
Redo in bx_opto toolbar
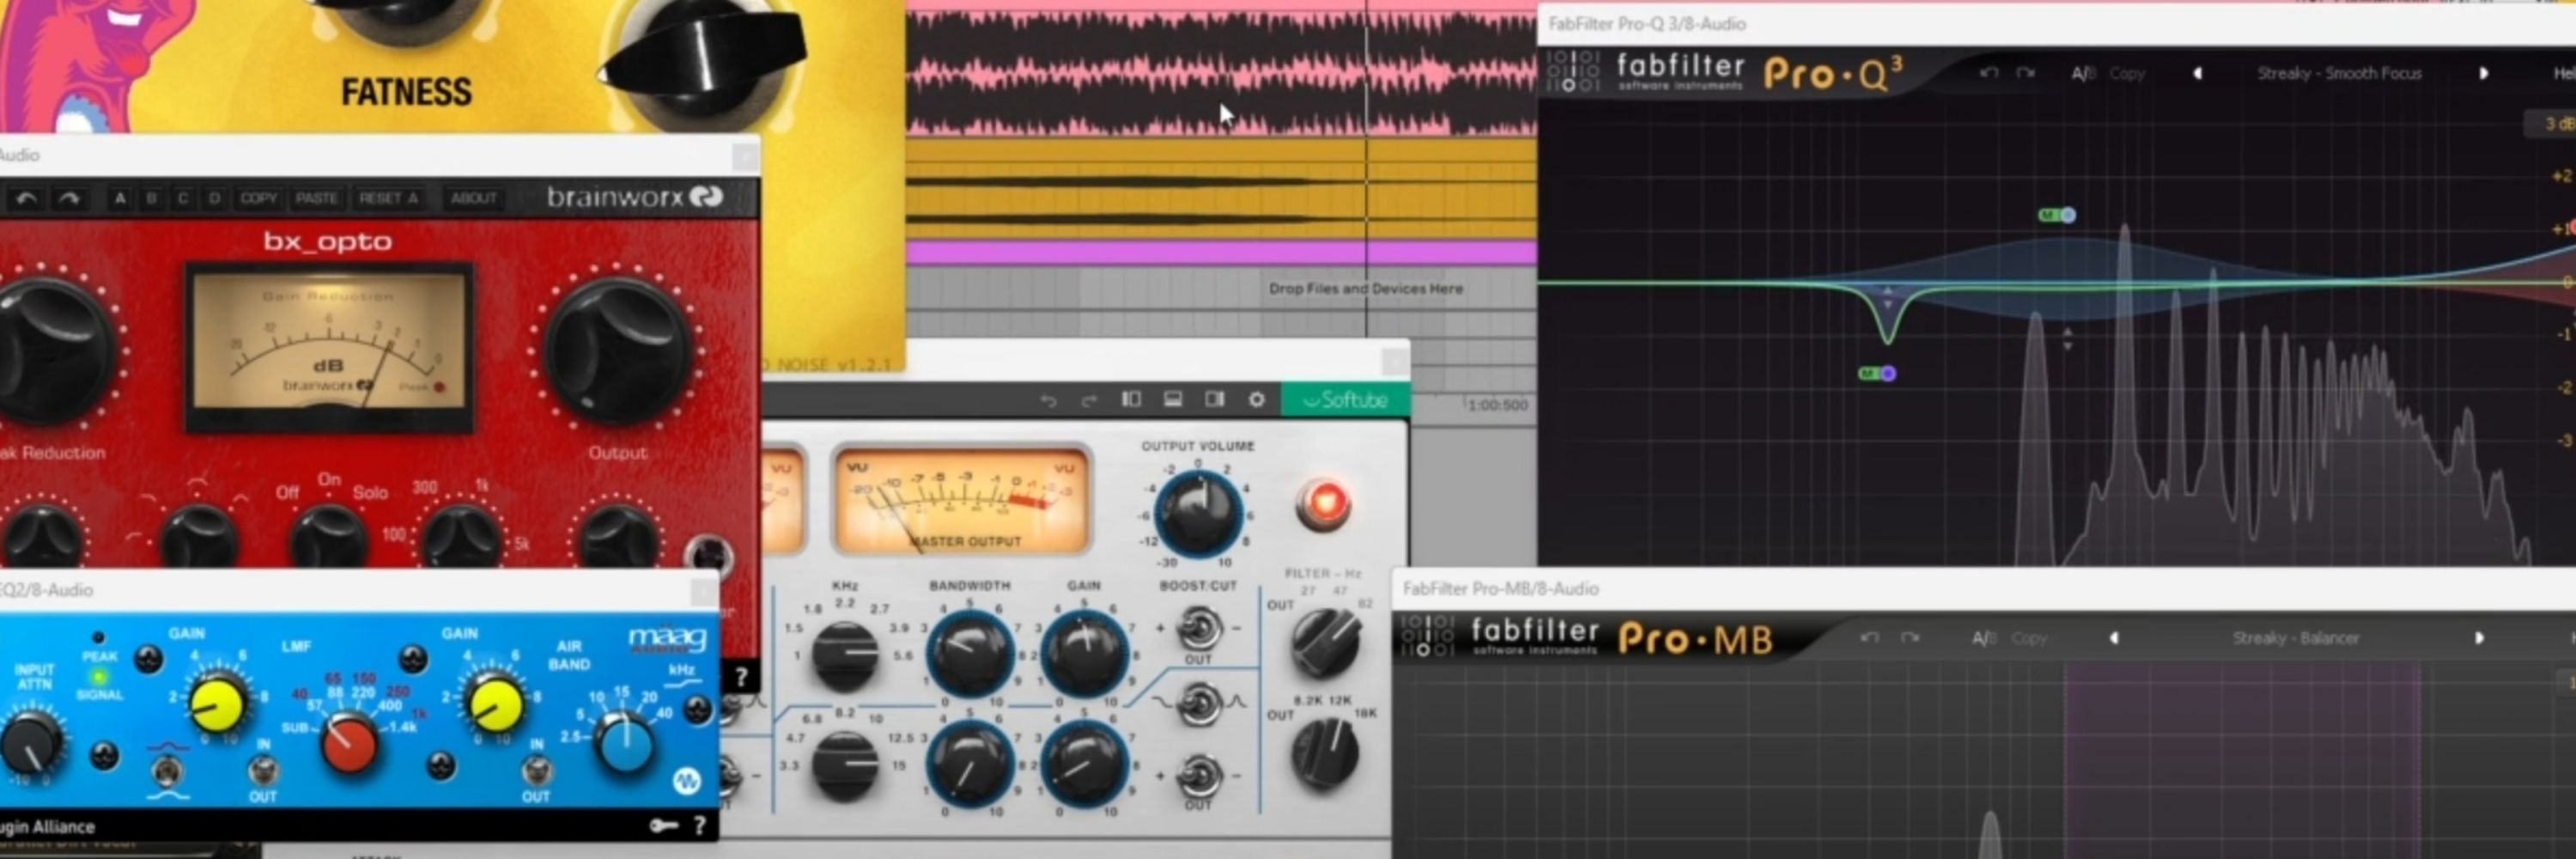tap(69, 198)
